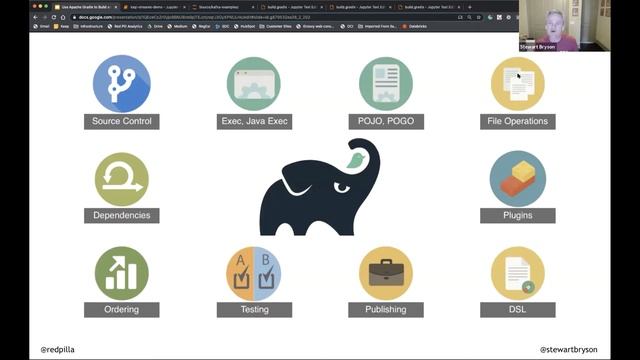Click the POJO, POGO label
640x360 pixels.
click(386, 122)
